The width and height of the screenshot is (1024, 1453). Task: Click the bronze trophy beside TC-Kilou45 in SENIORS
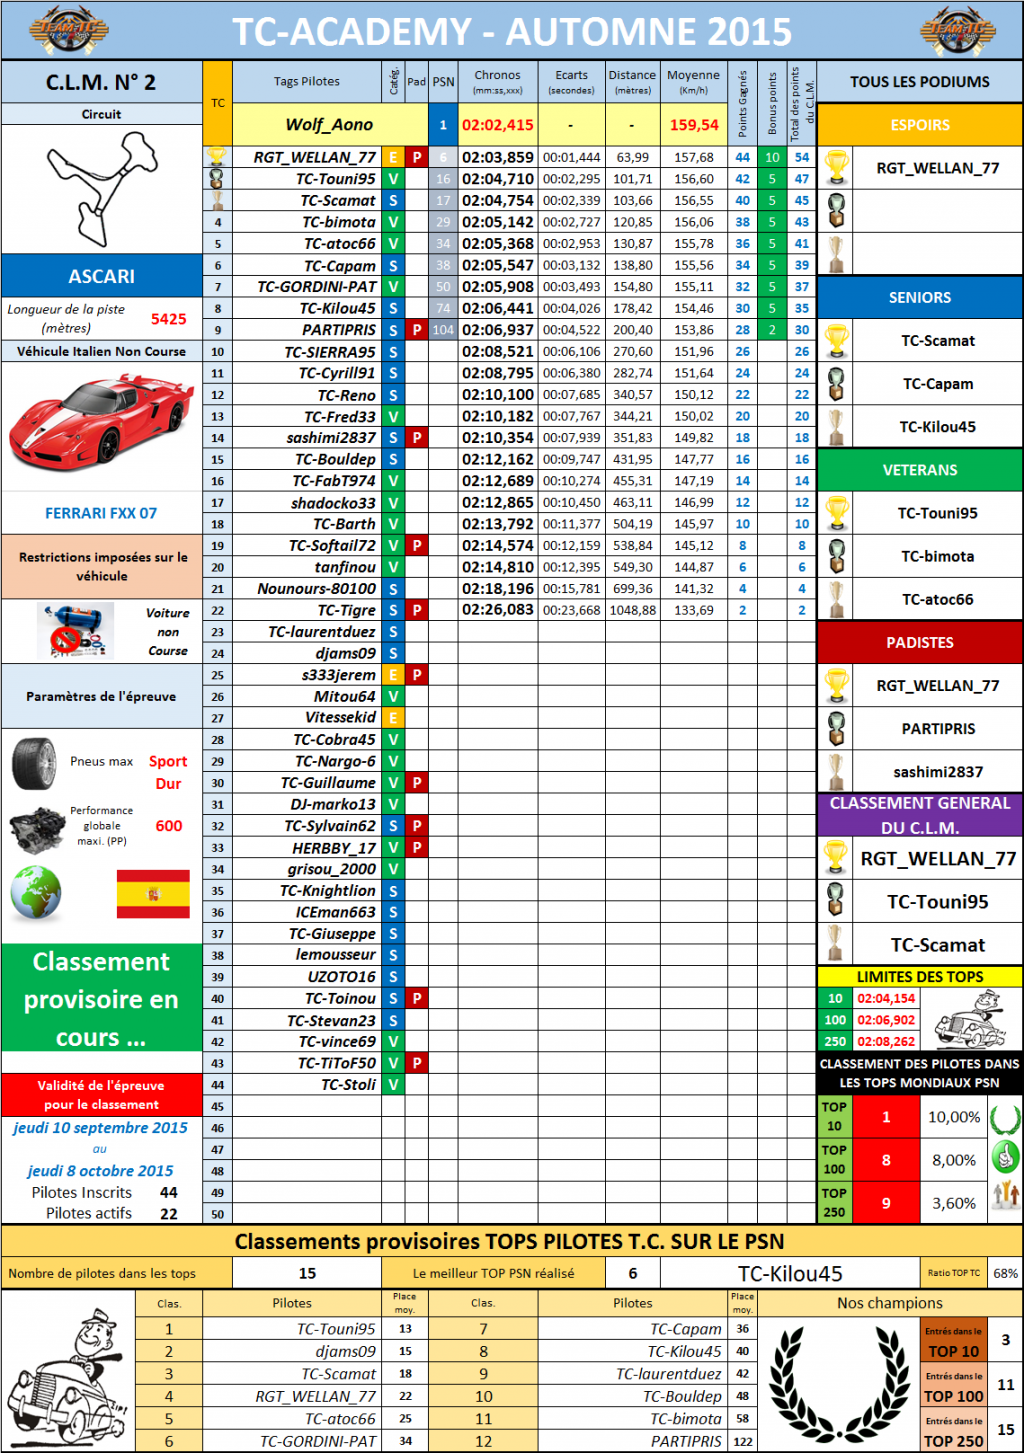coord(836,427)
